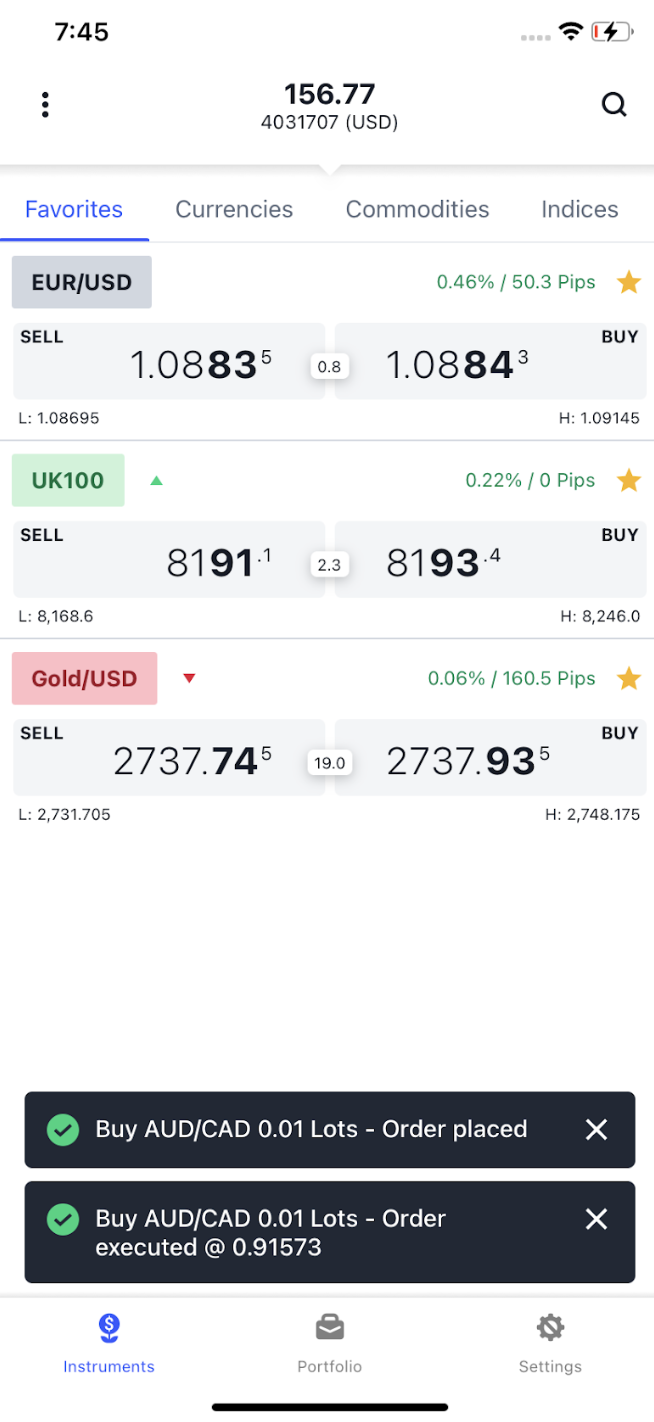Image resolution: width=654 pixels, height=1422 pixels.
Task: Open Settings from the gear icon
Action: point(549,1342)
